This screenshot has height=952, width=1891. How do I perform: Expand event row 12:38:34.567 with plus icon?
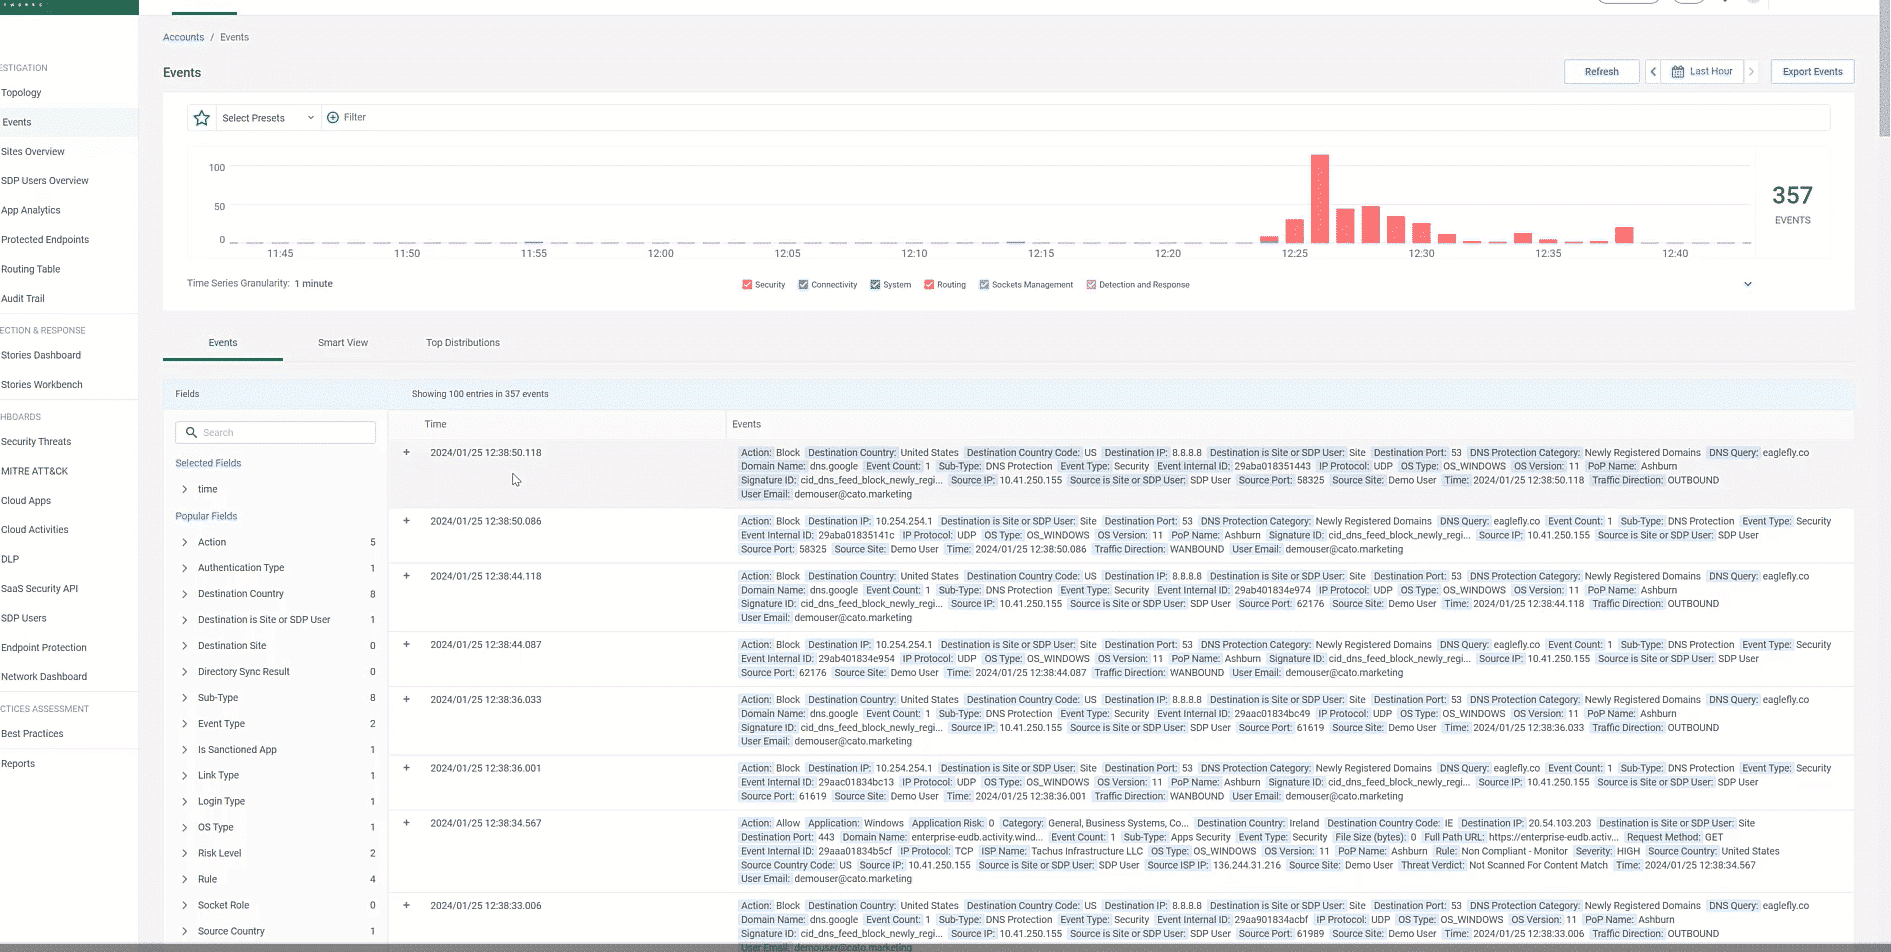click(406, 823)
